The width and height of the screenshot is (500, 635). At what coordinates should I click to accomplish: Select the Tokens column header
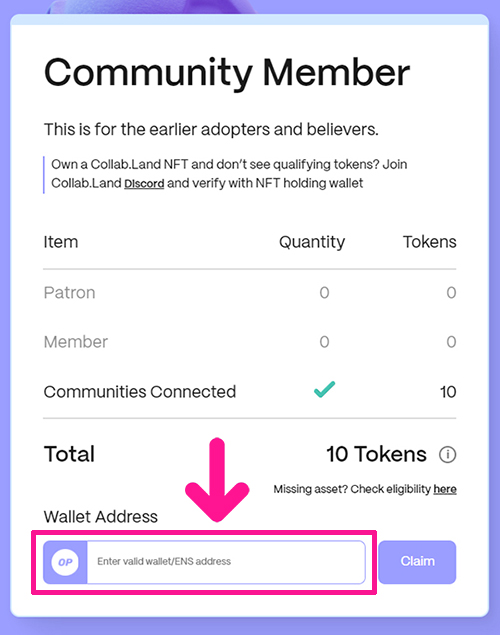430,242
